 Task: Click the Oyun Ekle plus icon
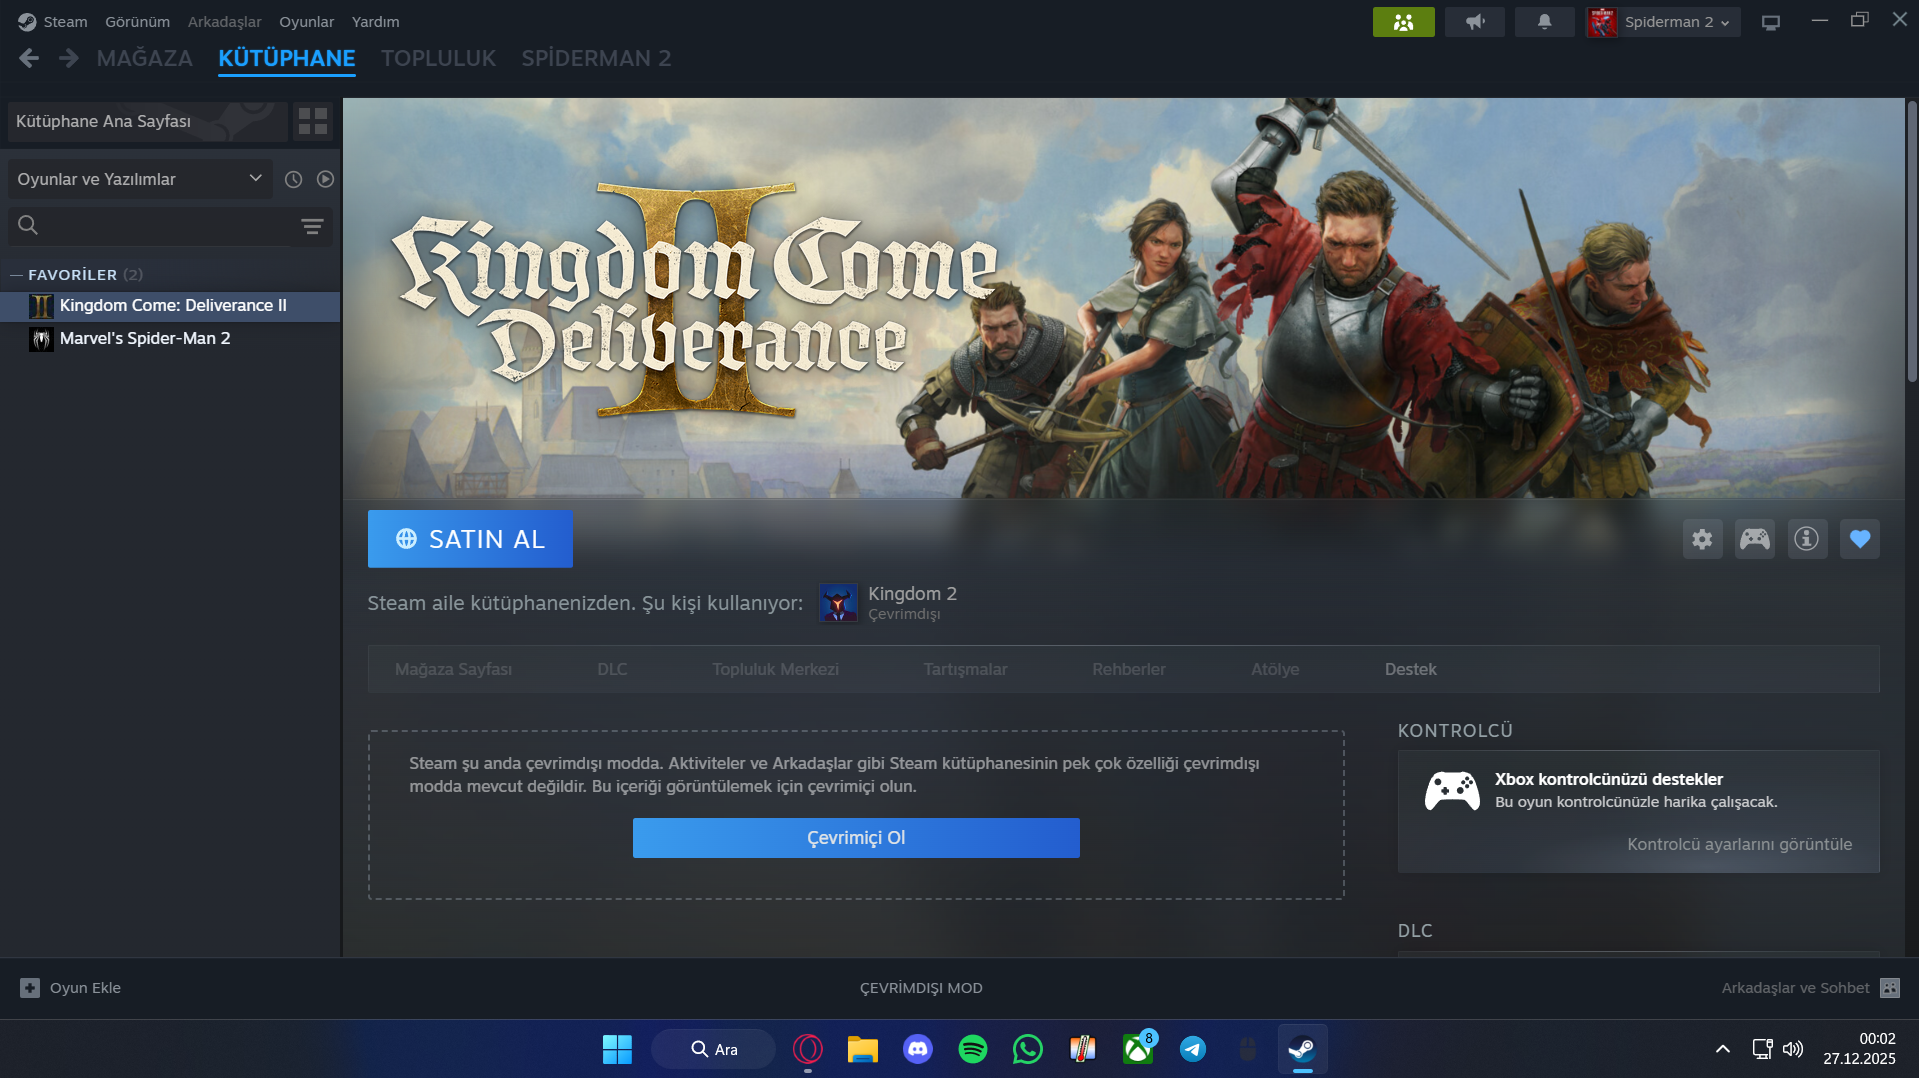click(30, 988)
